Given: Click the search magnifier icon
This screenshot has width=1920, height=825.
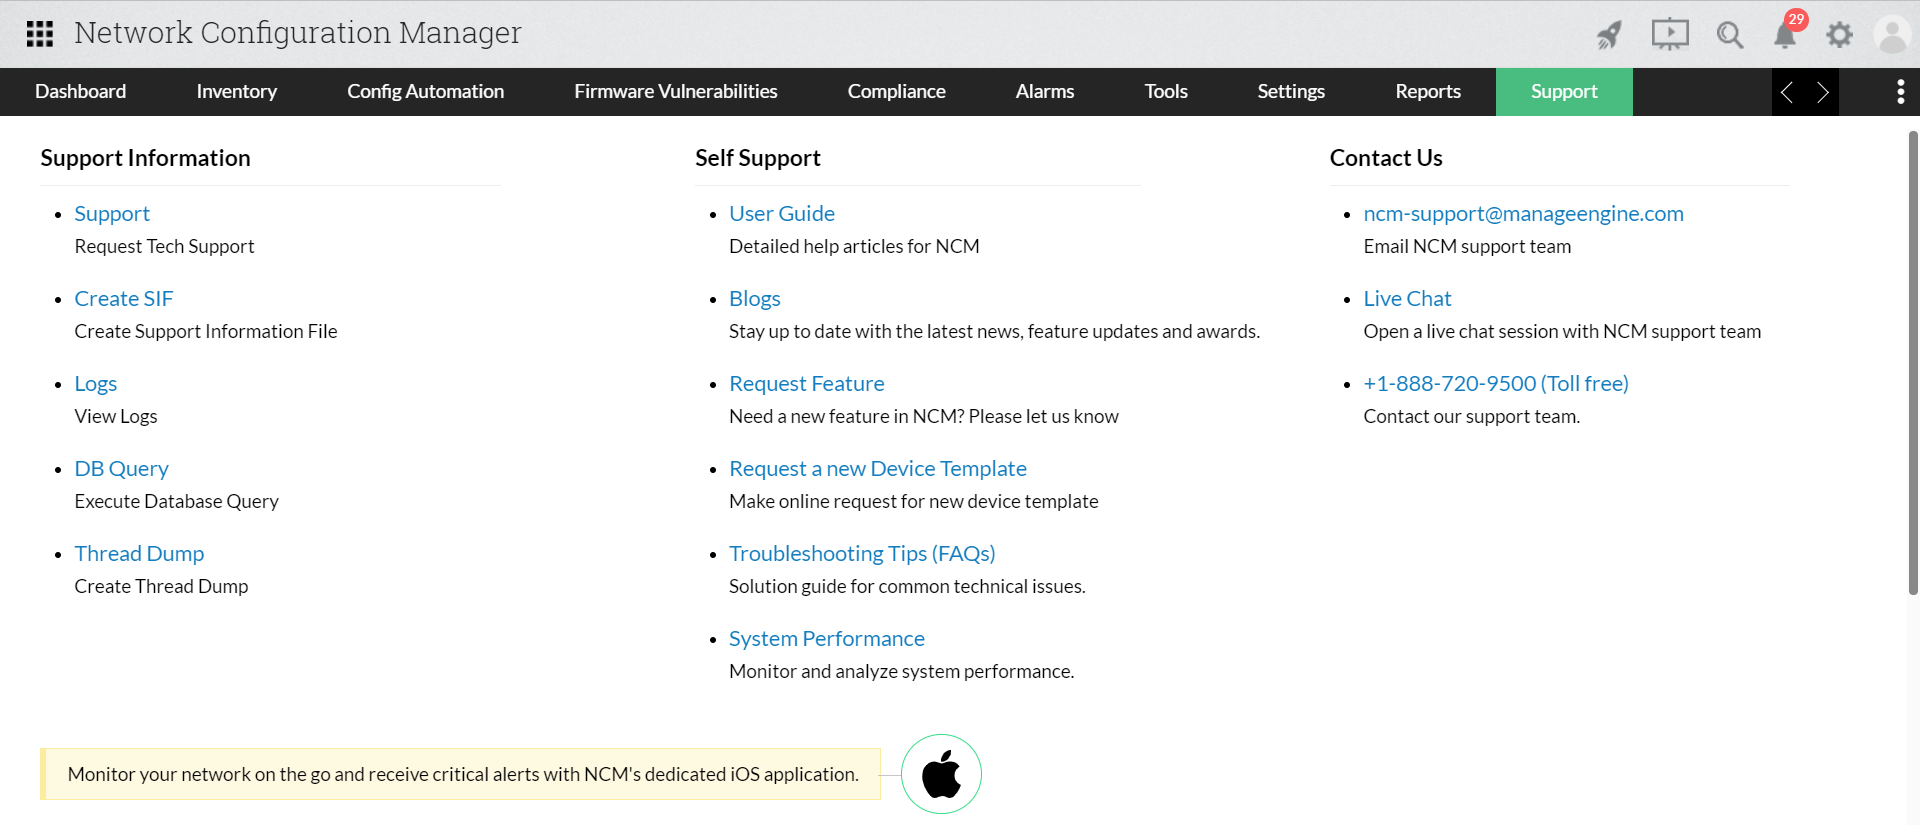Looking at the screenshot, I should 1729,35.
